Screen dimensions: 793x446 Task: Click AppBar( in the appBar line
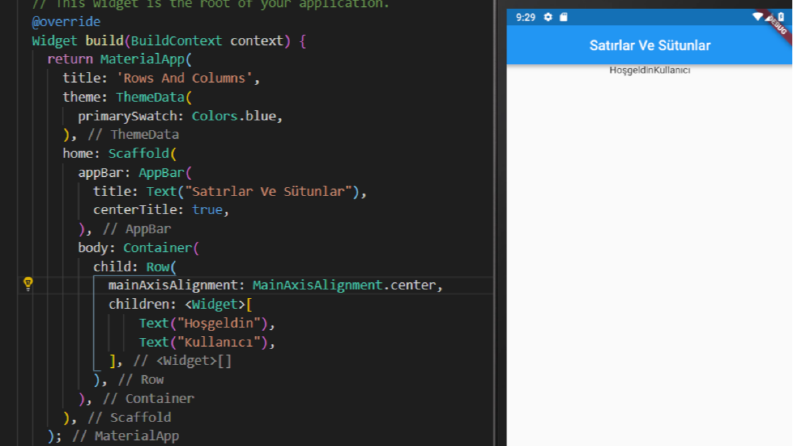pos(165,172)
